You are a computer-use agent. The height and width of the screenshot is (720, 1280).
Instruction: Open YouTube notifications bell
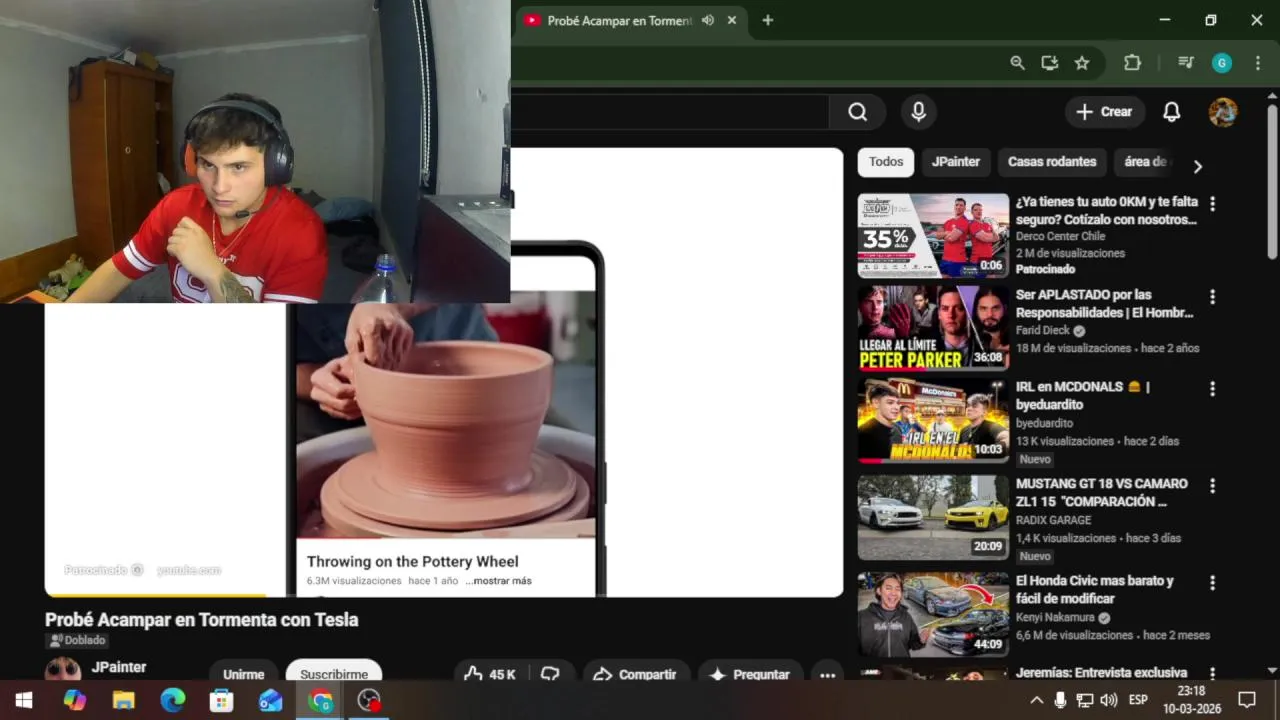1172,112
